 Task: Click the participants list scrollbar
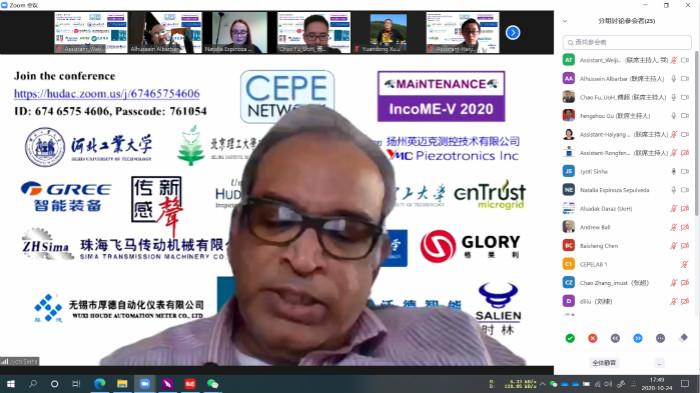tap(696, 134)
